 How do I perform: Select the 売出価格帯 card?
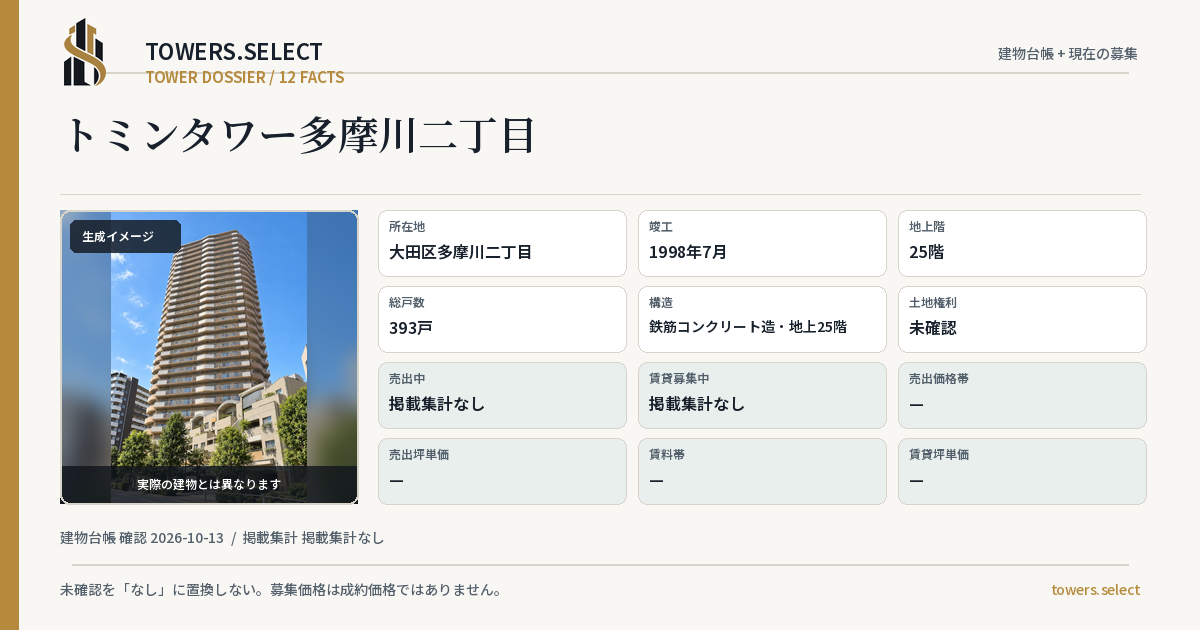[x=1022, y=395]
